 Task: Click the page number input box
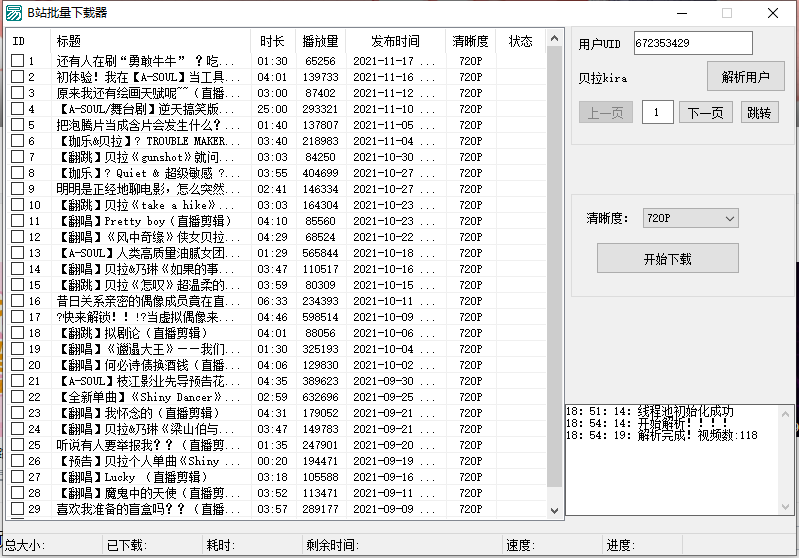click(657, 113)
